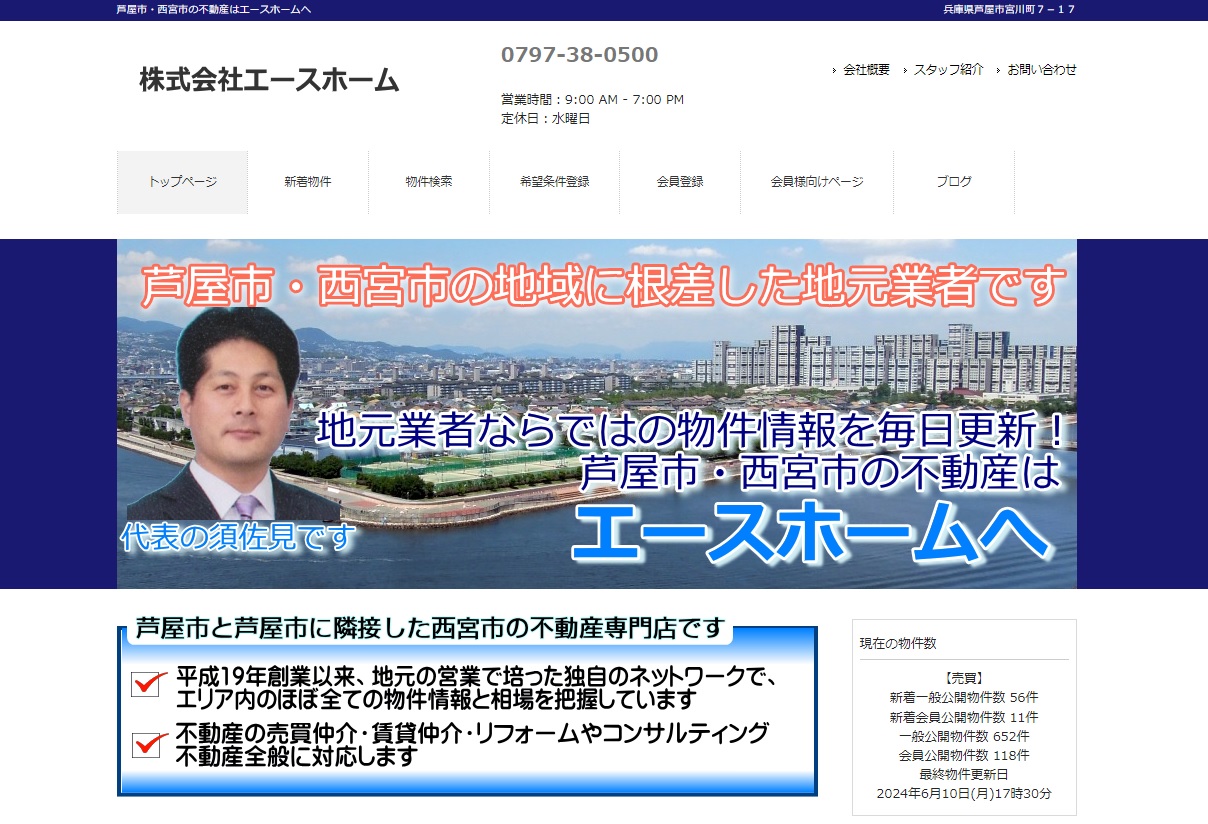Open 会員様向けページ menu item
This screenshot has height=824, width=1208.
817,182
